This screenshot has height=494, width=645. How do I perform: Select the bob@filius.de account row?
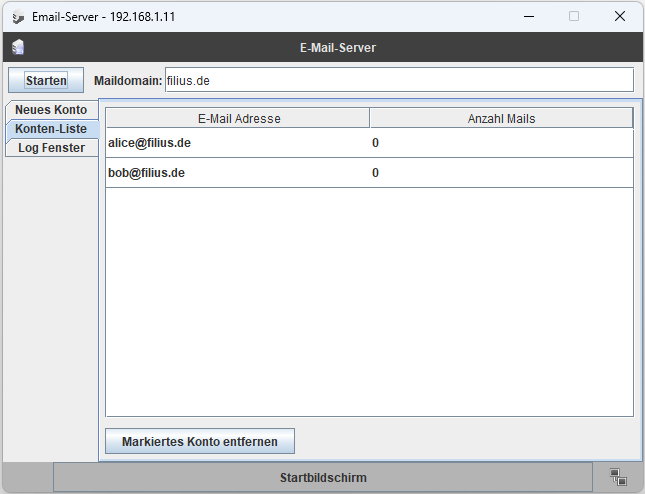tap(147, 173)
